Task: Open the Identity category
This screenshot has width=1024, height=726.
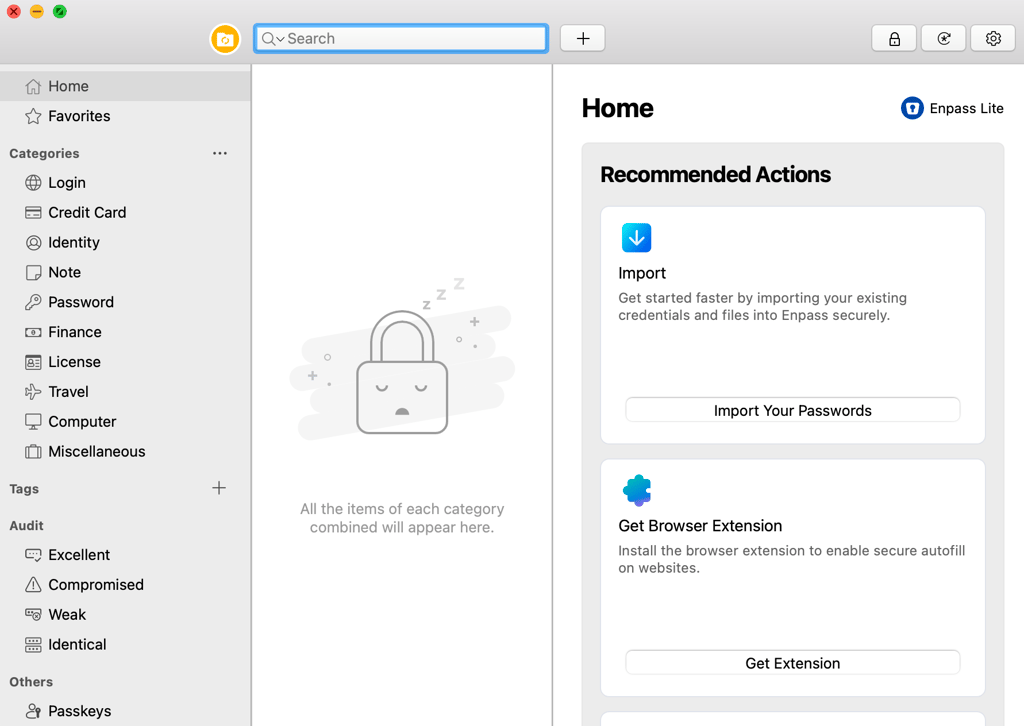Action: pos(125,243)
